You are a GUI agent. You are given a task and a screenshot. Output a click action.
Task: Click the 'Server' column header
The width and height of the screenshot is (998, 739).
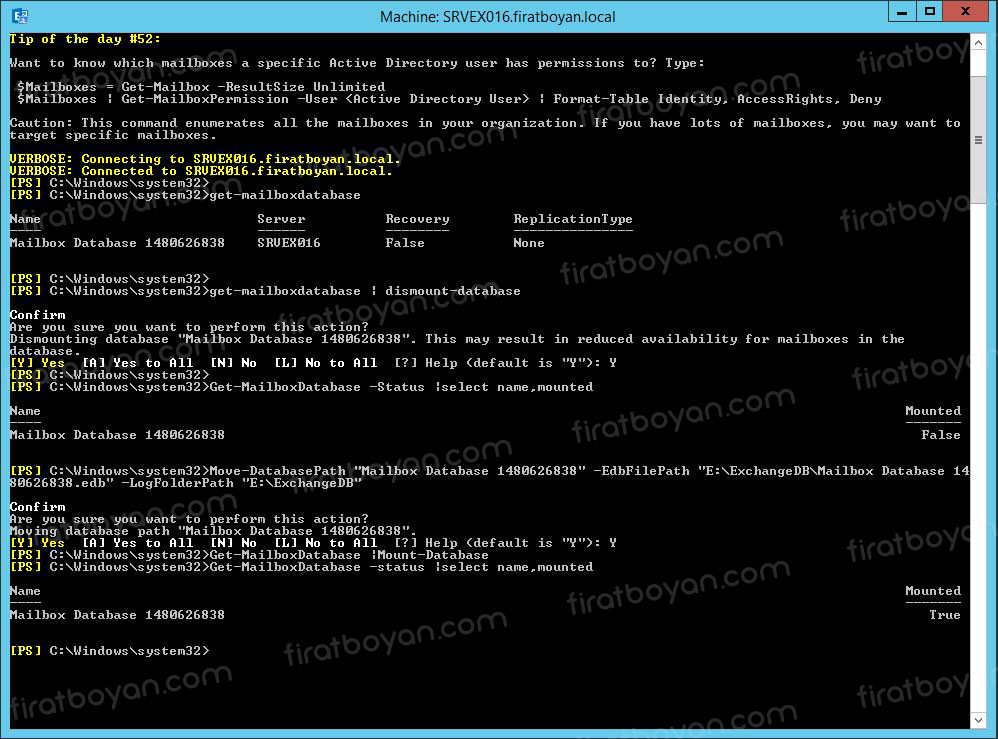pyautogui.click(x=281, y=219)
